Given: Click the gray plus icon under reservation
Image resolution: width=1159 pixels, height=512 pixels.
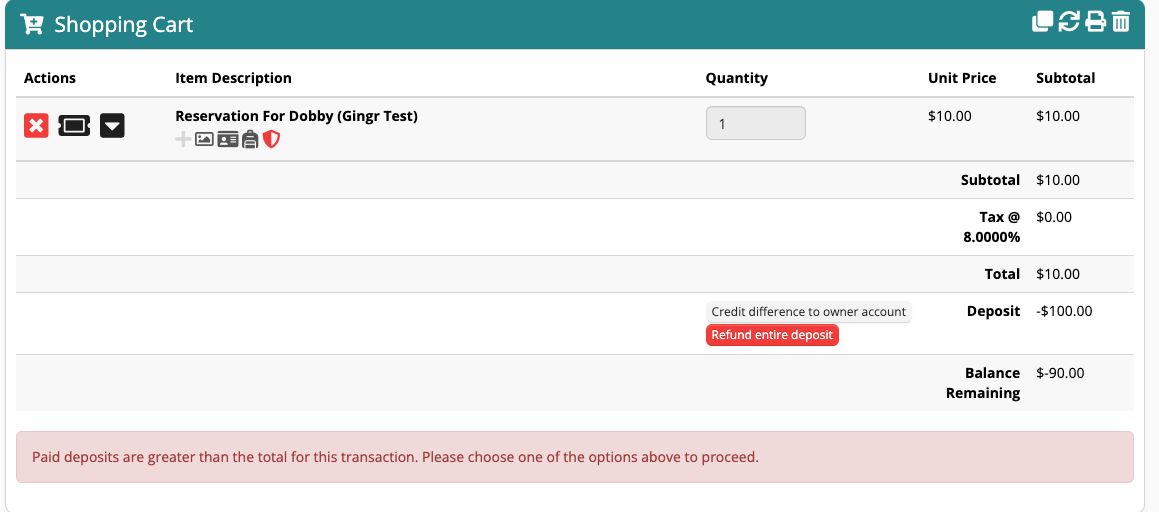Looking at the screenshot, I should click(183, 139).
